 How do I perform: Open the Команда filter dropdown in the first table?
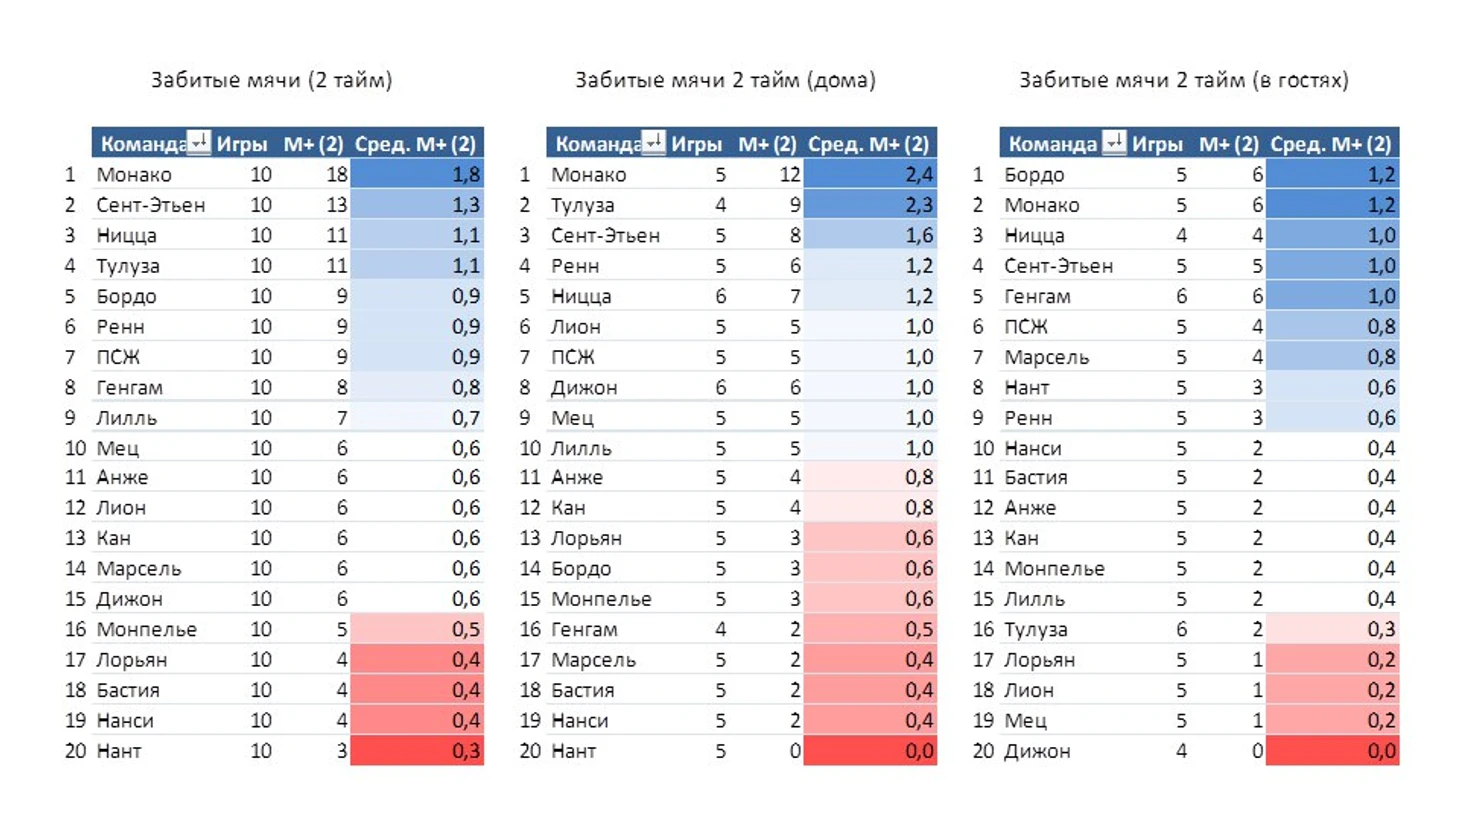[199, 142]
